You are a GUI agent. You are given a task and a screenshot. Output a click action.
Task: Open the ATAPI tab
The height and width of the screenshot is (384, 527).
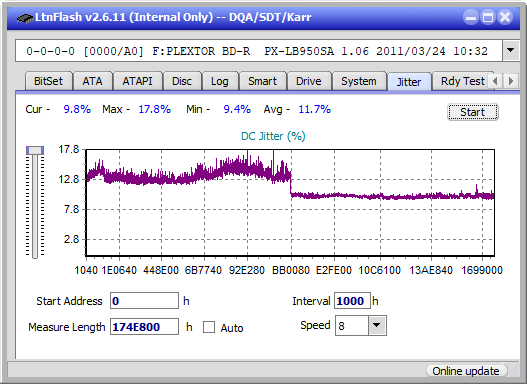coord(137,81)
